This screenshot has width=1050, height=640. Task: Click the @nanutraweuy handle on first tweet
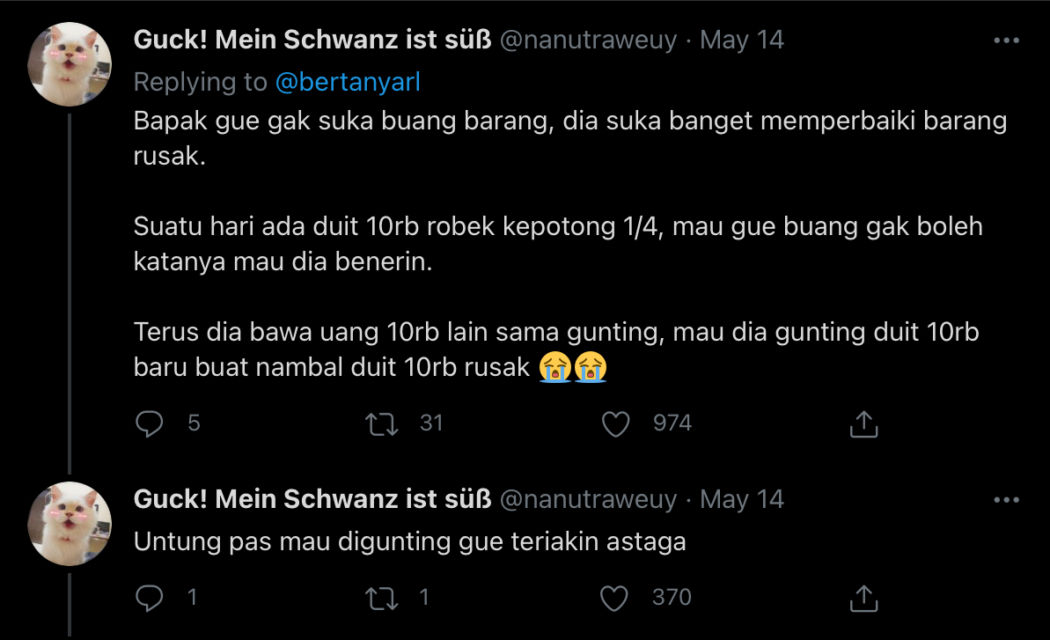pyautogui.click(x=587, y=41)
